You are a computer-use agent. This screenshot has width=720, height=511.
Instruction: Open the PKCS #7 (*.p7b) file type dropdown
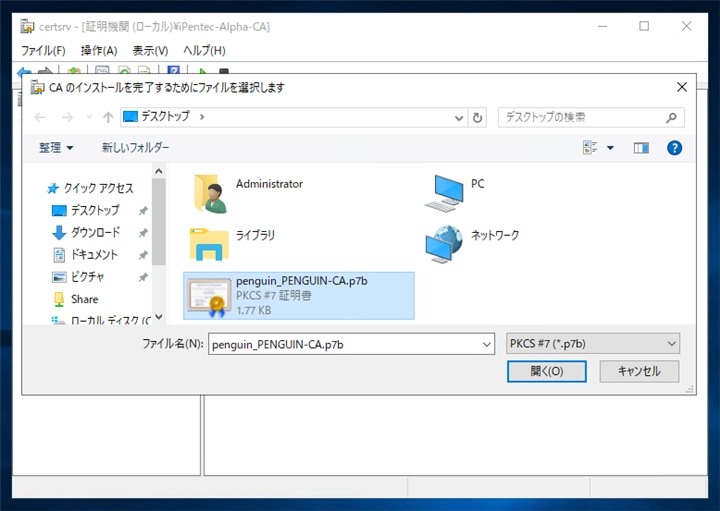tap(592, 343)
